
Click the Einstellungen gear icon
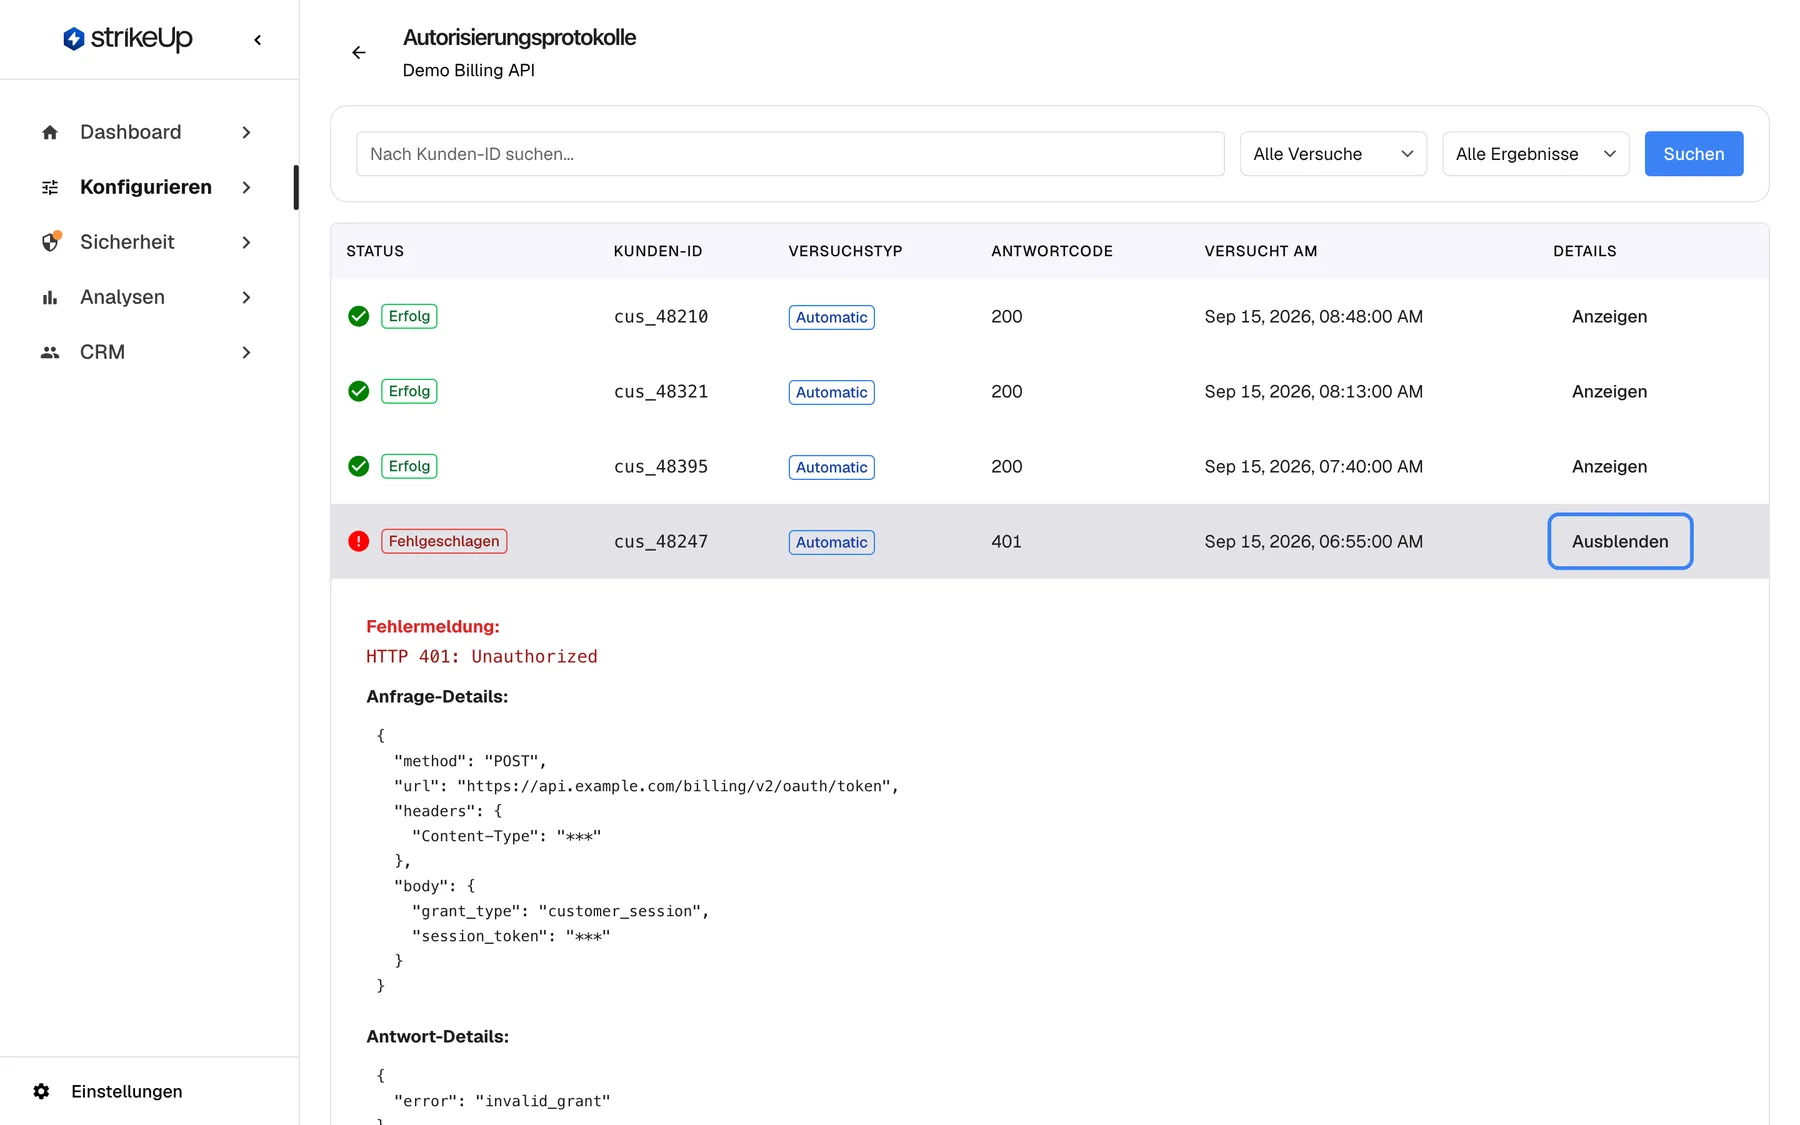(41, 1092)
